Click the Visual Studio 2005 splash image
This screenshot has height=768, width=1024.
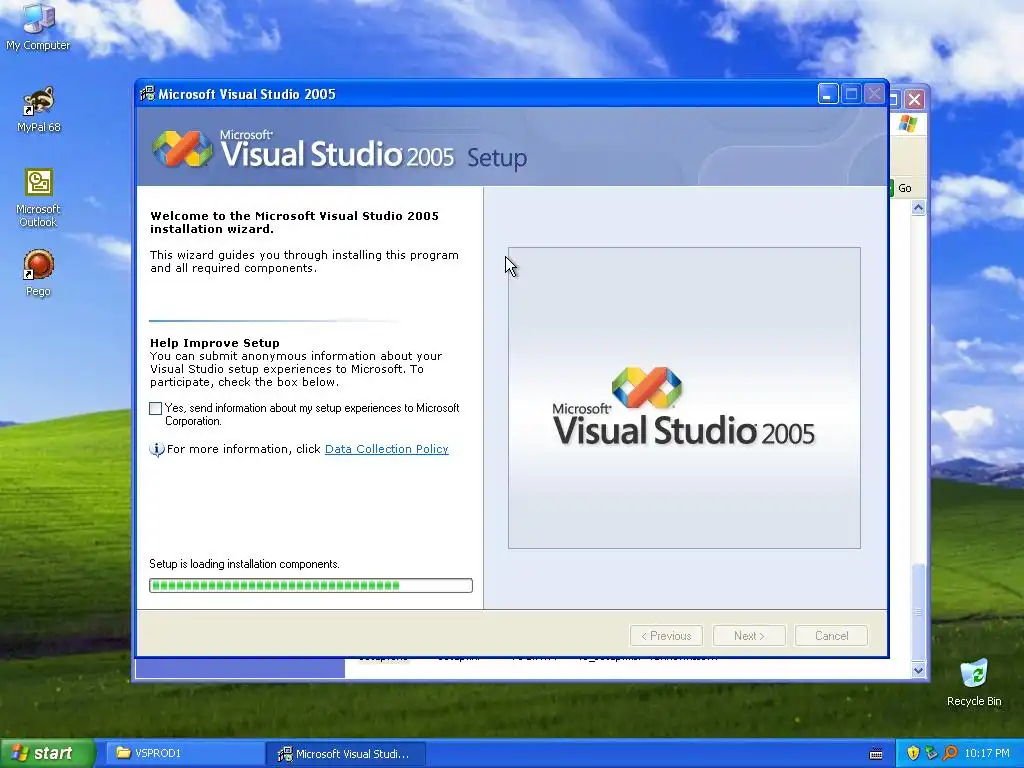[x=684, y=398]
